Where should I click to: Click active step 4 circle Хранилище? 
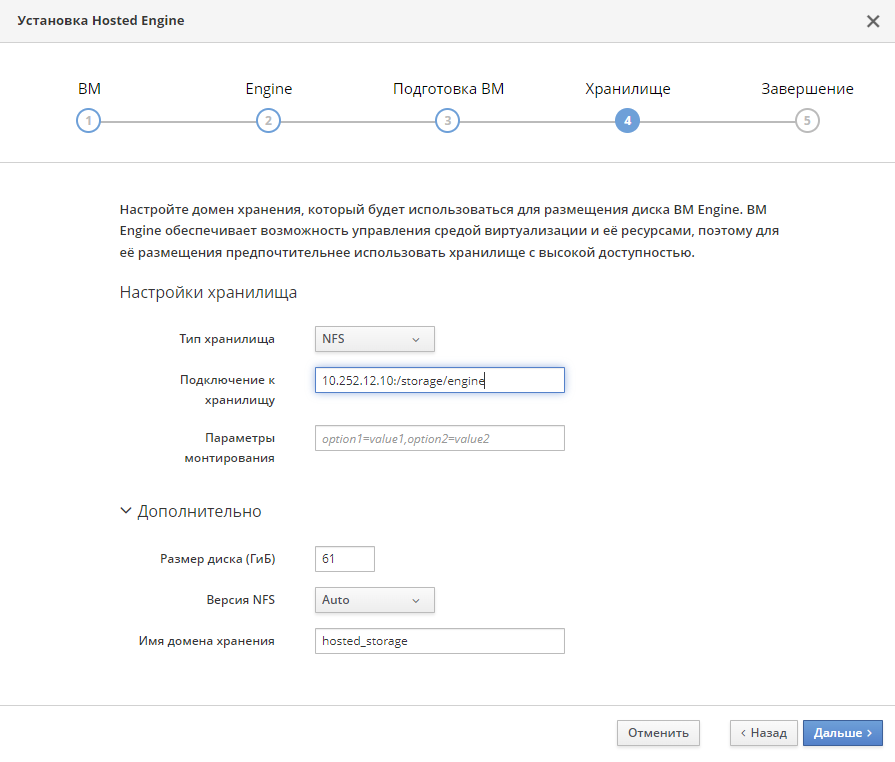627,120
